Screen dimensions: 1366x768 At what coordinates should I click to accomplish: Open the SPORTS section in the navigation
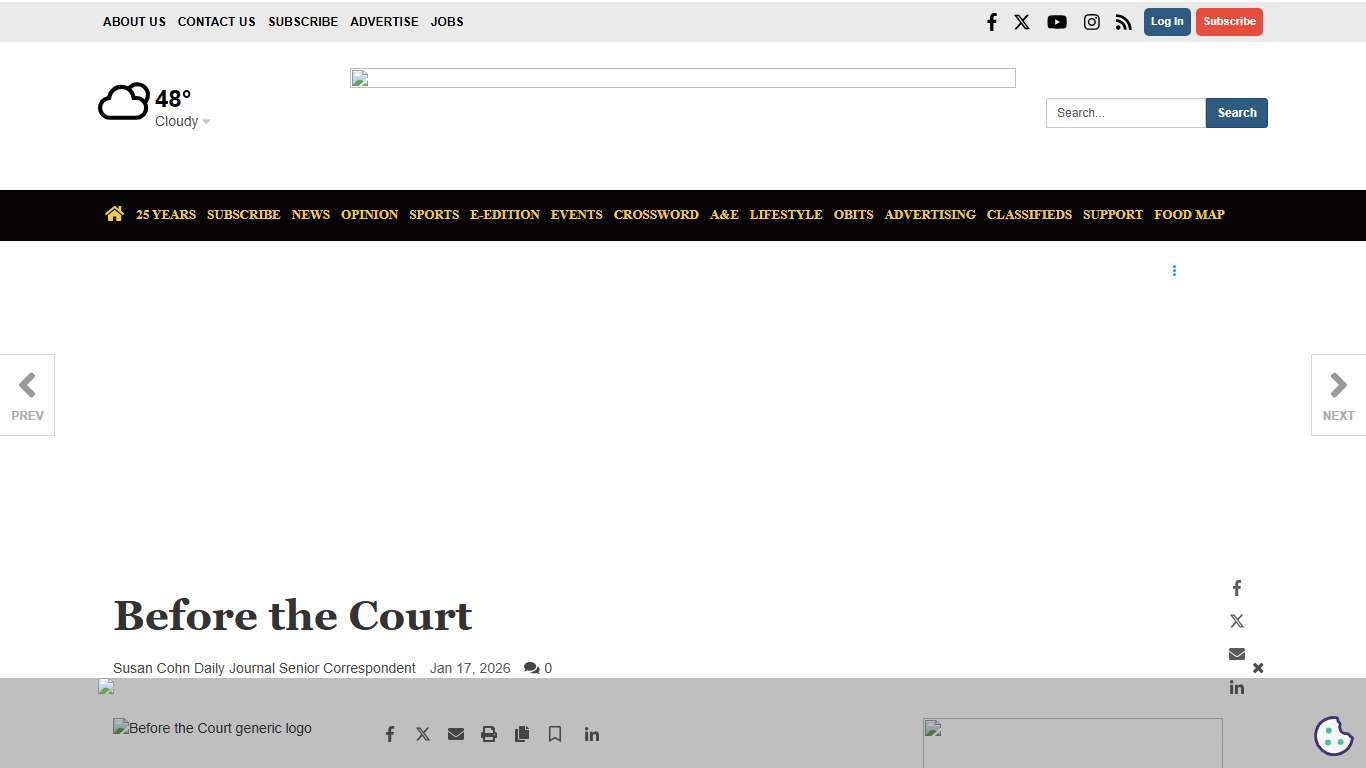[x=434, y=214]
